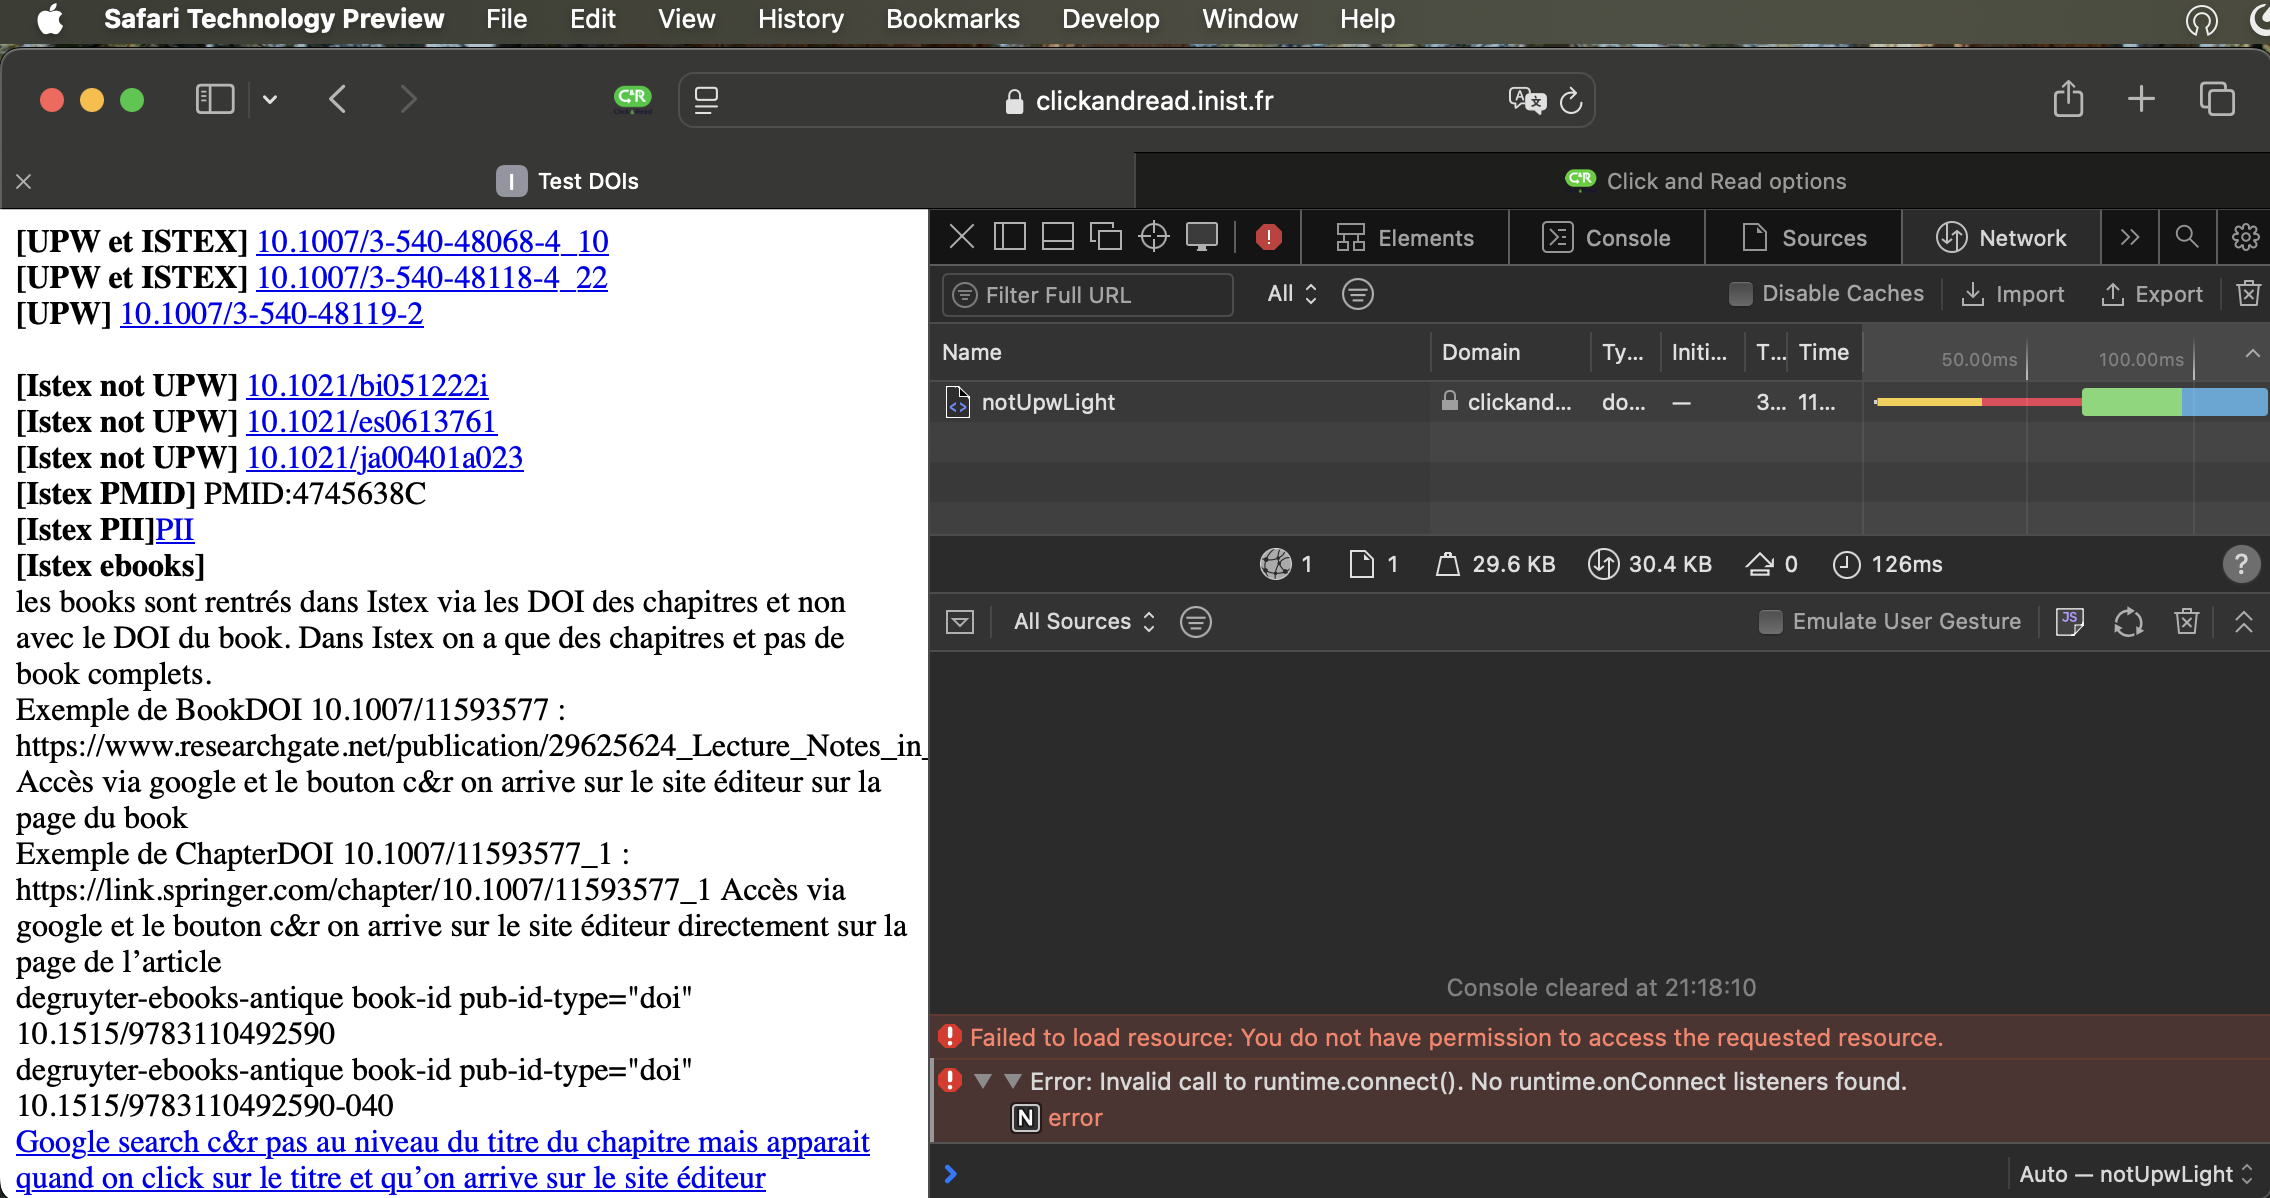Viewport: 2270px width, 1198px height.
Task: Open device settings monitor icon
Action: (1201, 237)
